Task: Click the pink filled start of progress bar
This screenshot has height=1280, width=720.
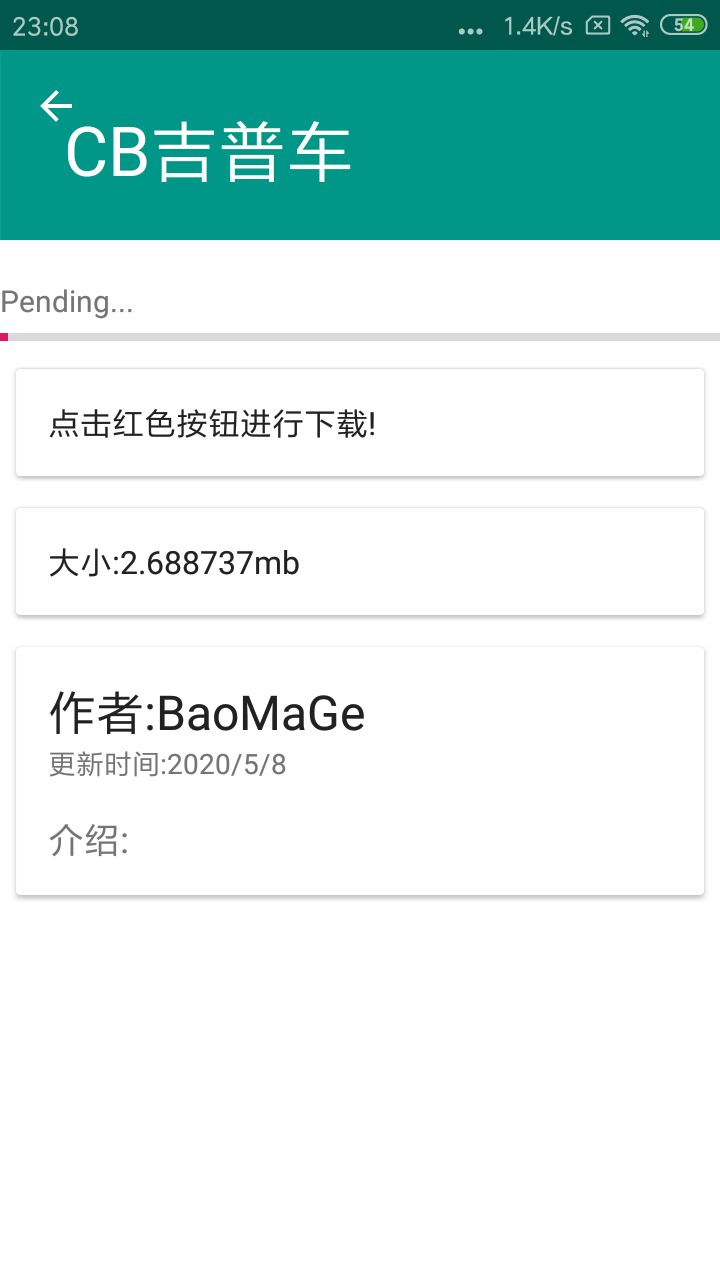Action: click(x=4, y=337)
